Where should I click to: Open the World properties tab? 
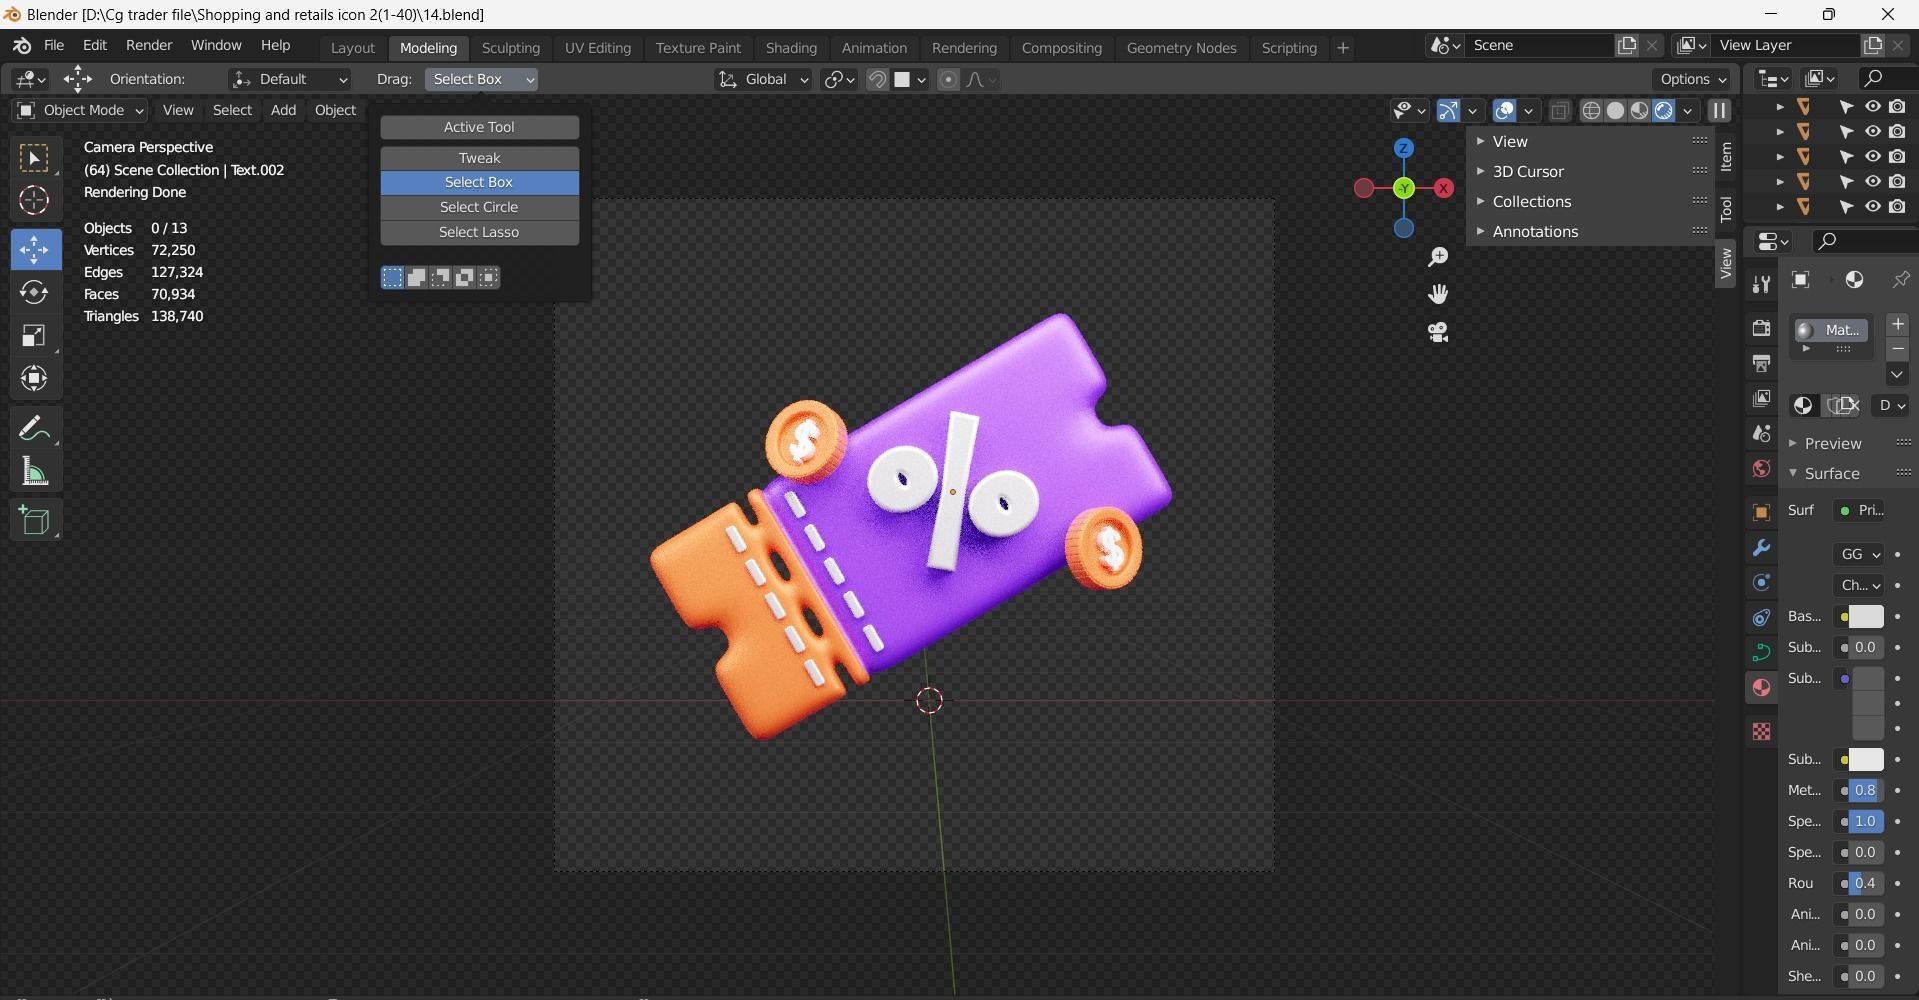click(1761, 468)
